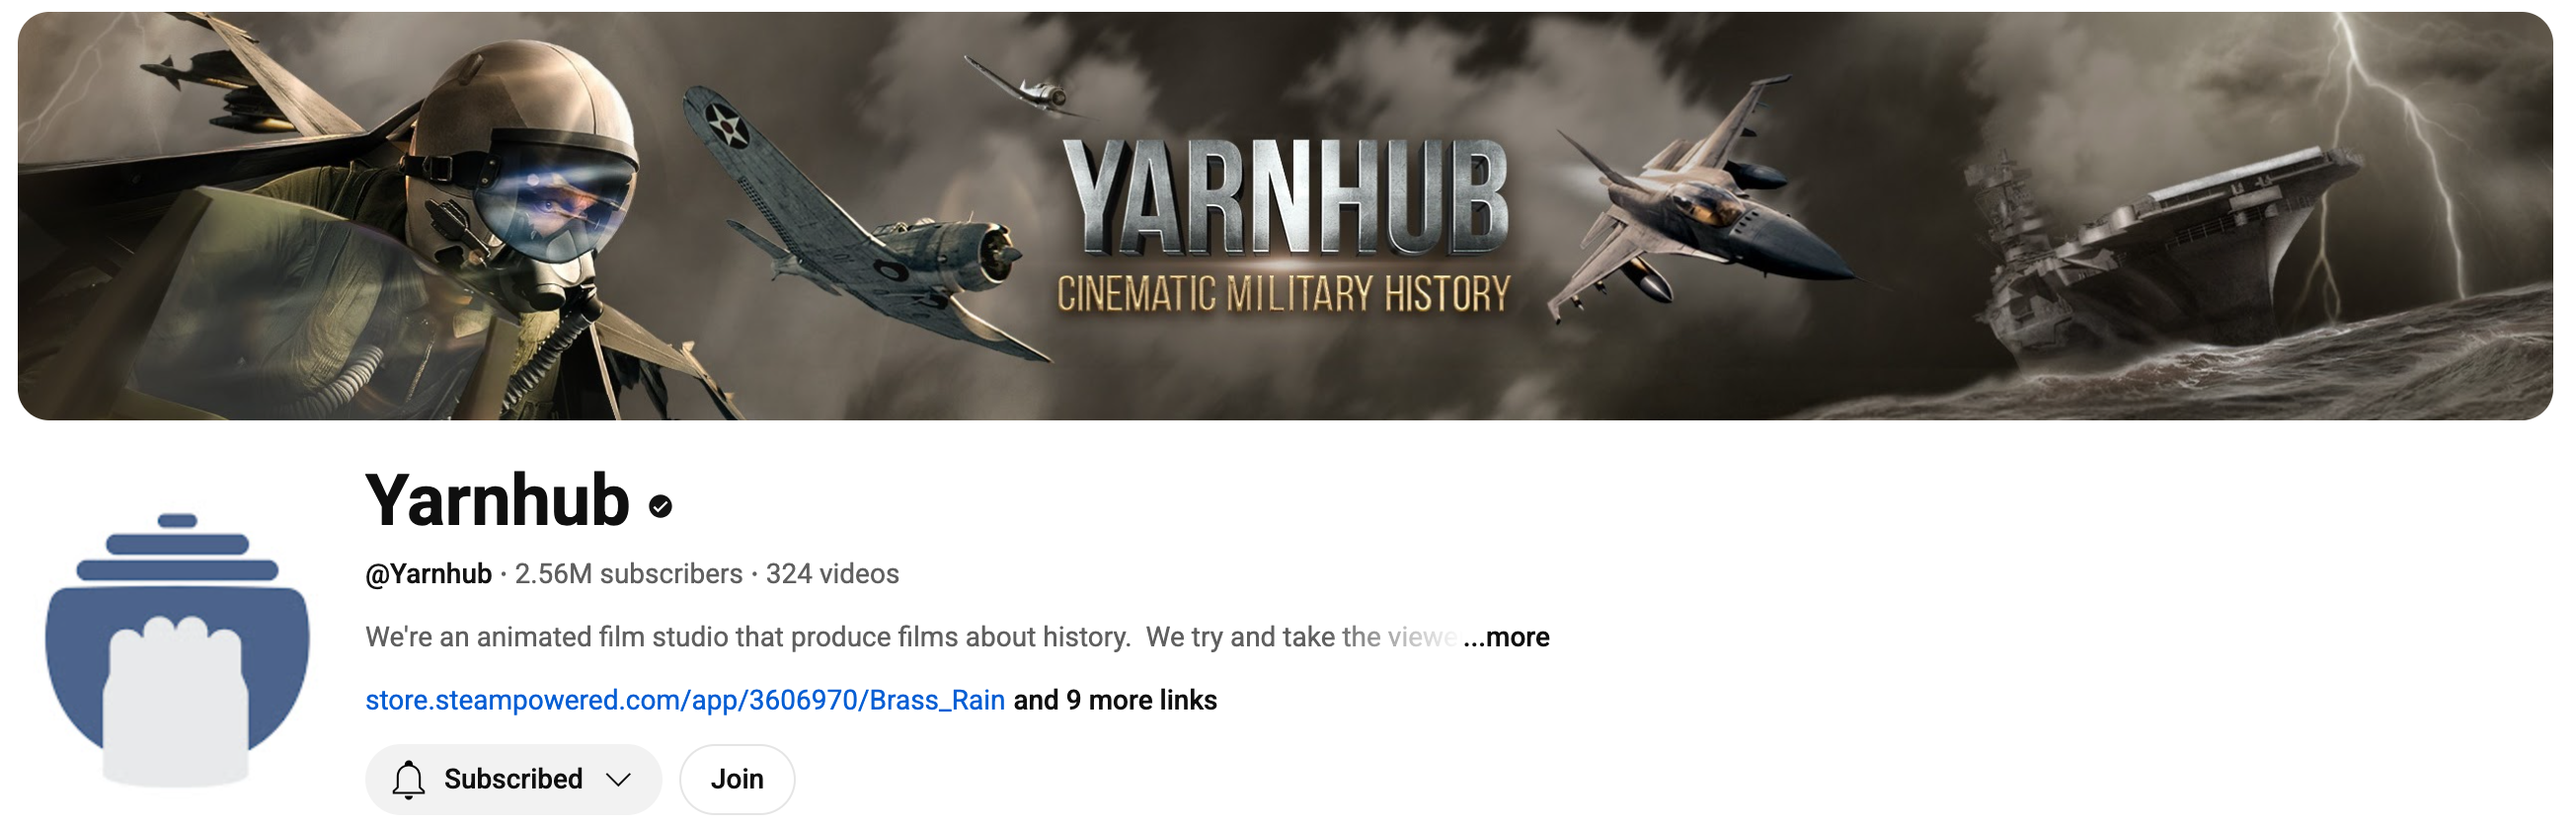Expand channel description with ...more
The image size is (2576, 824).
(1506, 637)
